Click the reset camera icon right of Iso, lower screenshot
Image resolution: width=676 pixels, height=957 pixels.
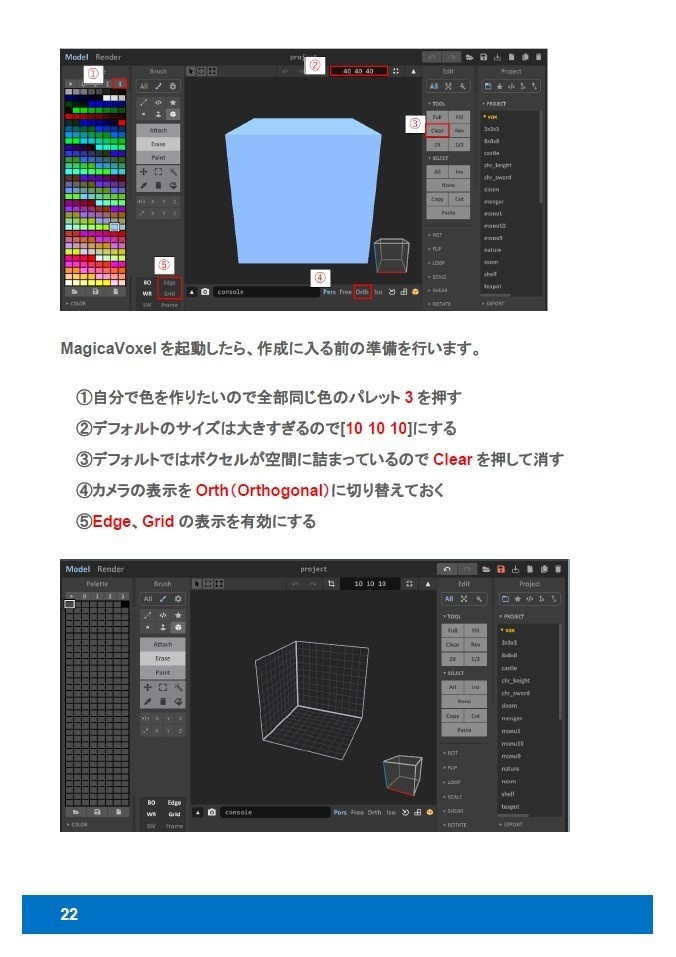405,812
